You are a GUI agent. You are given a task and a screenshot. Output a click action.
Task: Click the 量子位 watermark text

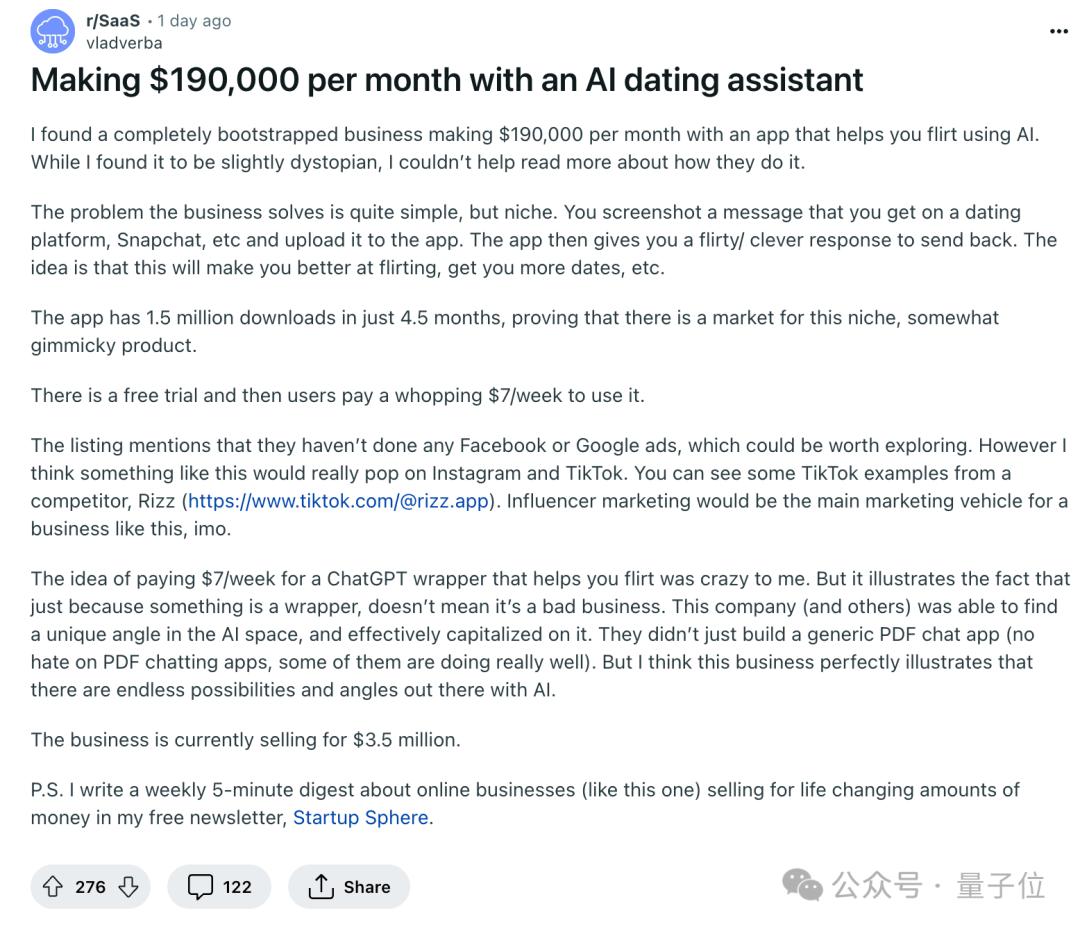(1000, 885)
